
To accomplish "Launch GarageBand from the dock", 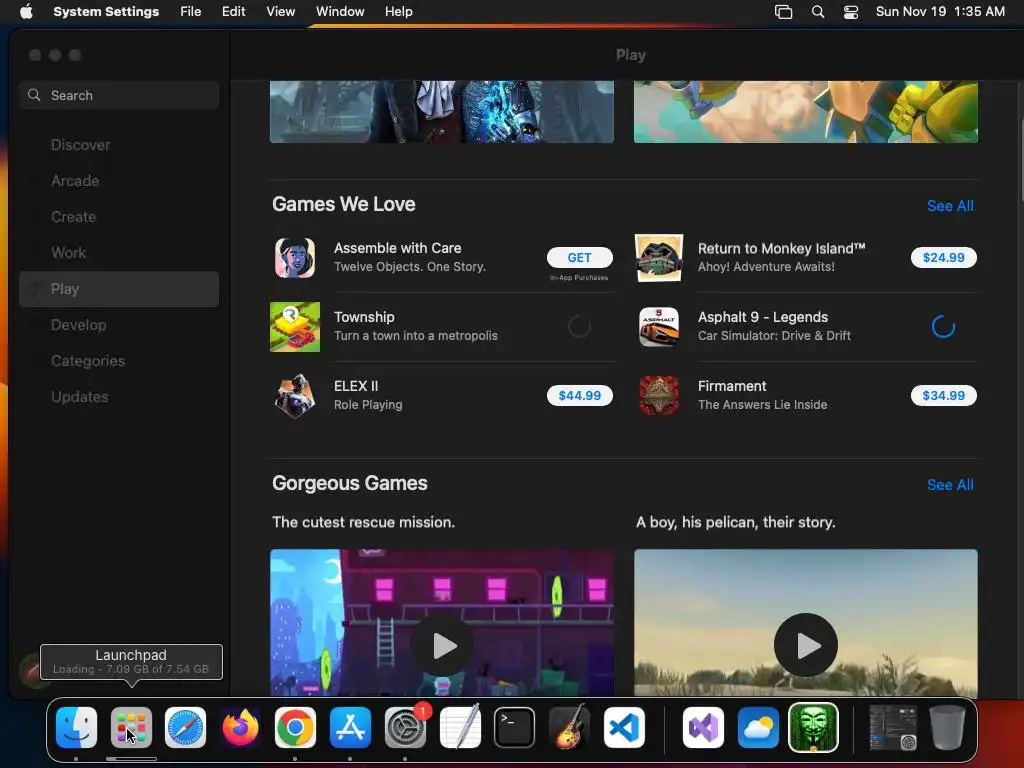I will point(569,728).
